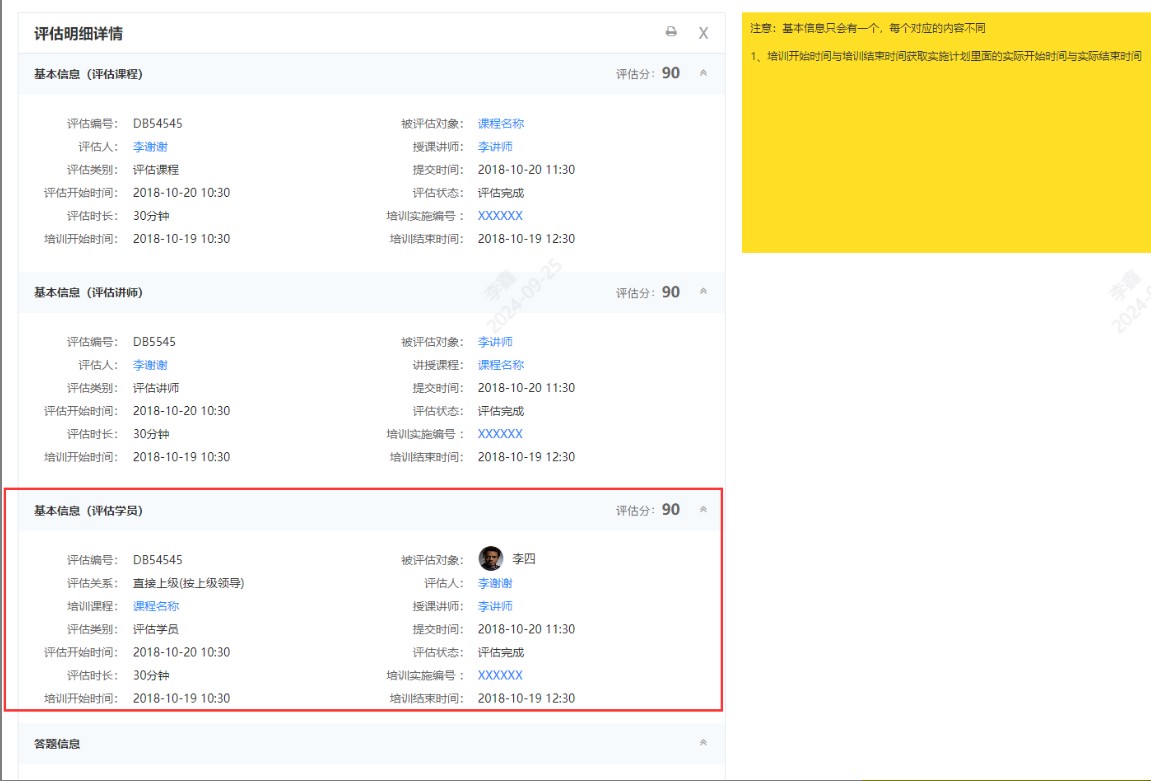Click 培训实施编号 XXXXXX in the instructor section
Image resolution: width=1151 pixels, height=781 pixels.
click(x=502, y=433)
